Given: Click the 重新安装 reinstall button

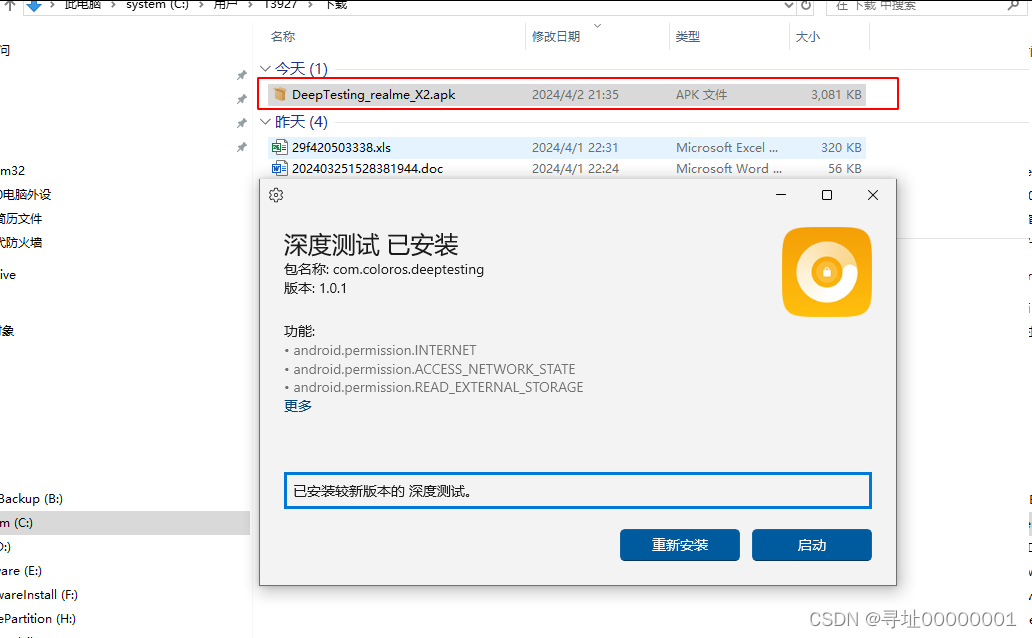Looking at the screenshot, I should tap(680, 545).
